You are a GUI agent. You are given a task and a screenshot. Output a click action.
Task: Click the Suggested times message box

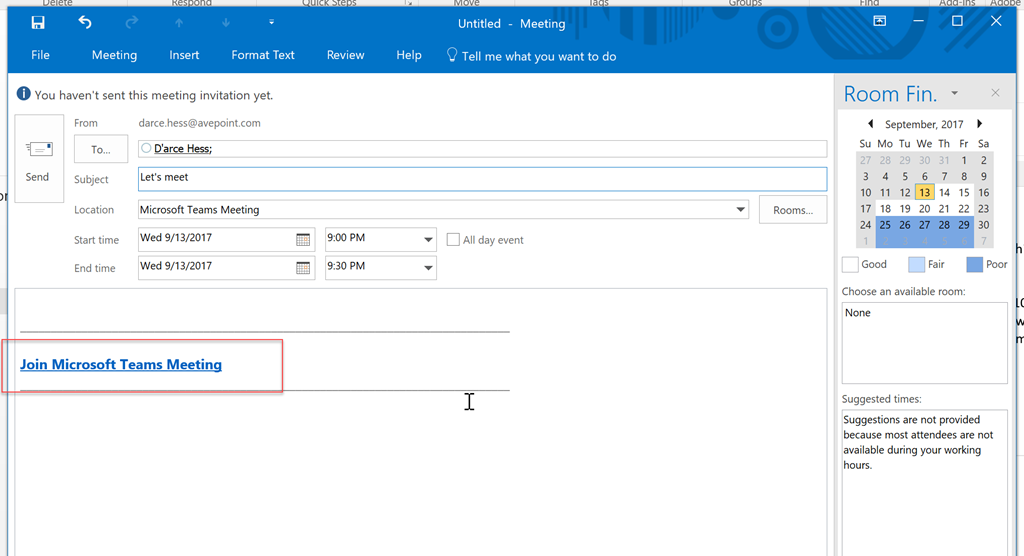click(925, 482)
